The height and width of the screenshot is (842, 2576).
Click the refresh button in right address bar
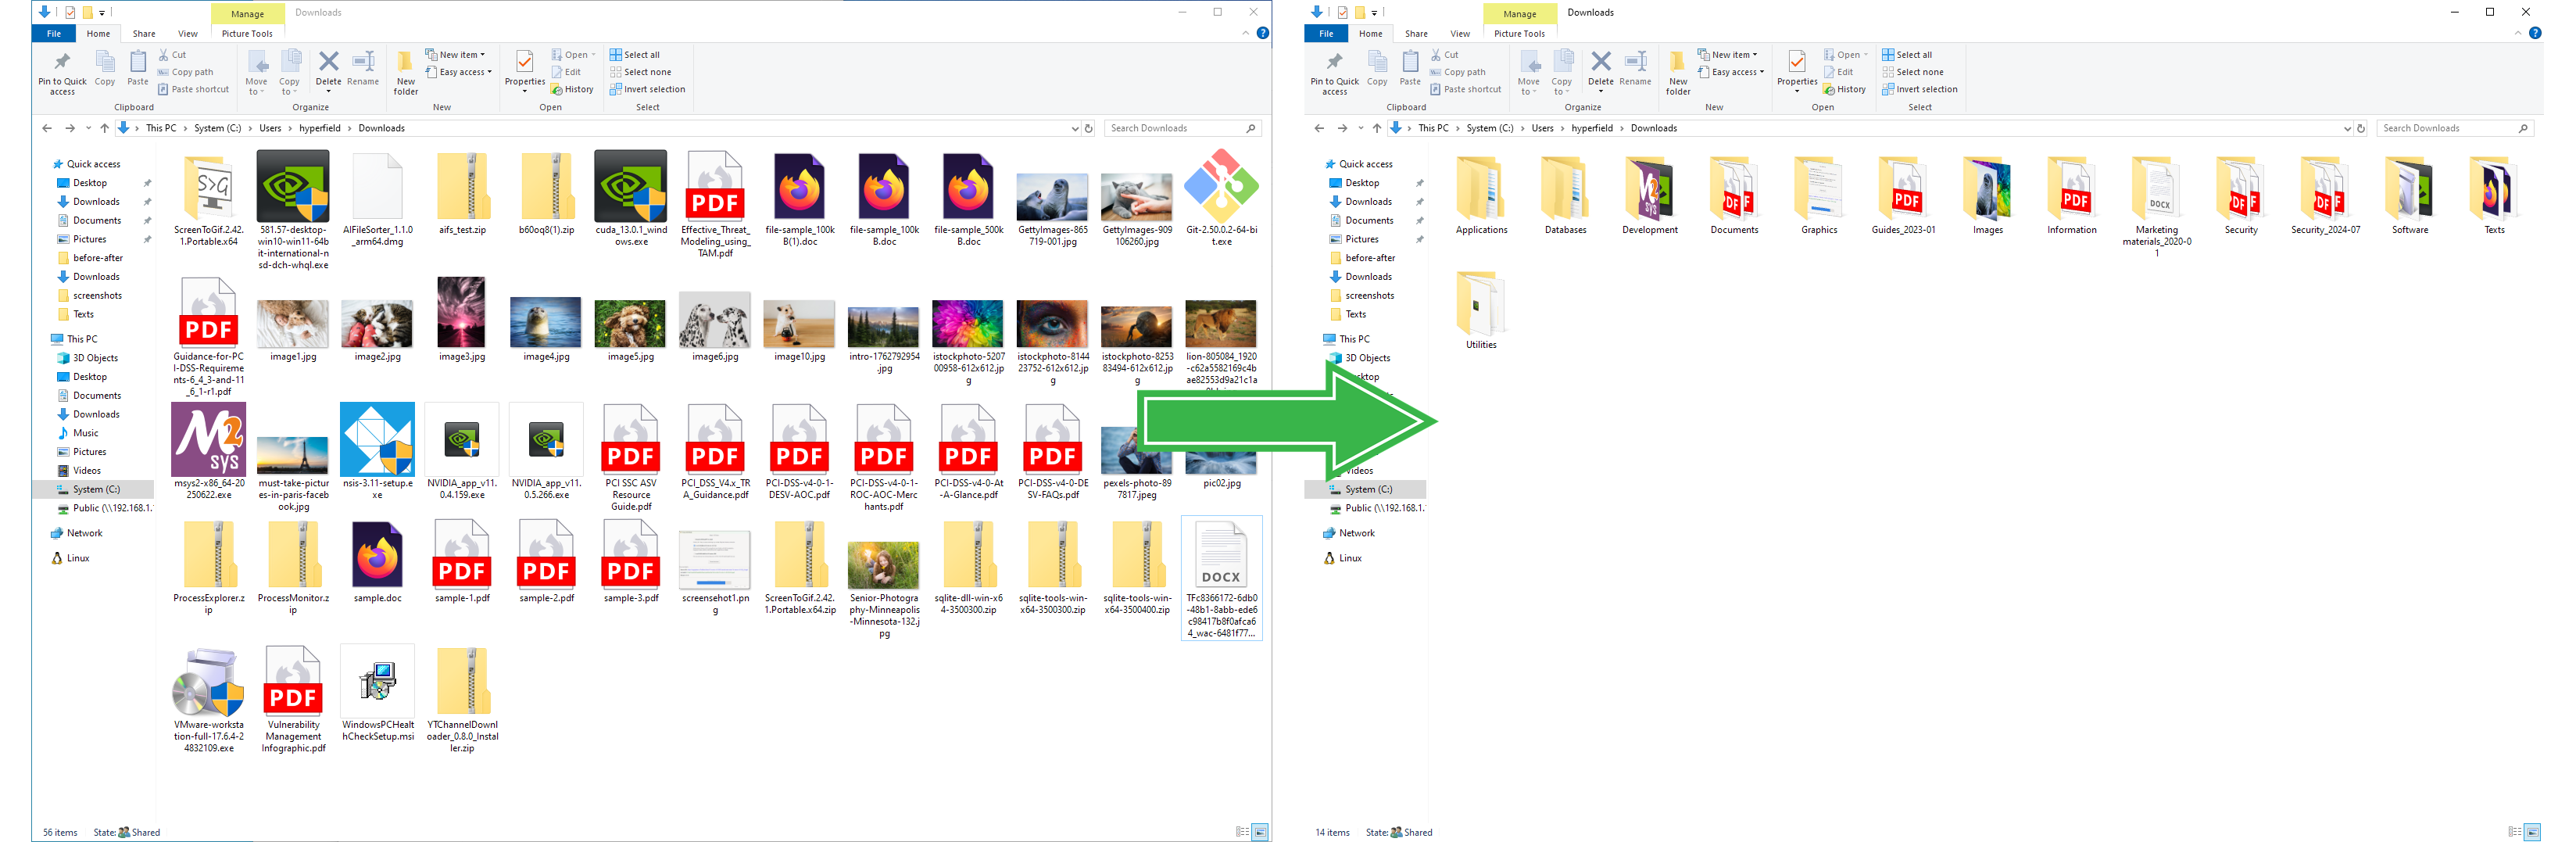2361,128
